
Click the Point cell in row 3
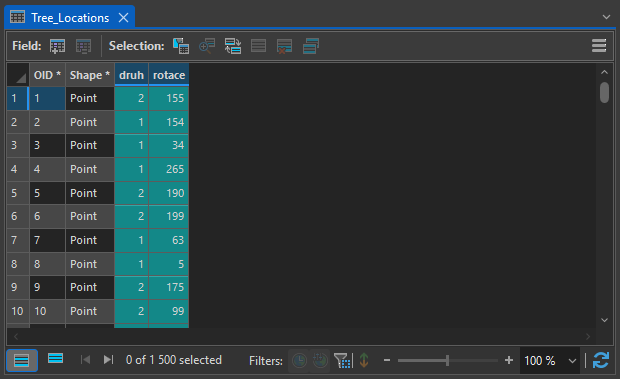pos(90,145)
